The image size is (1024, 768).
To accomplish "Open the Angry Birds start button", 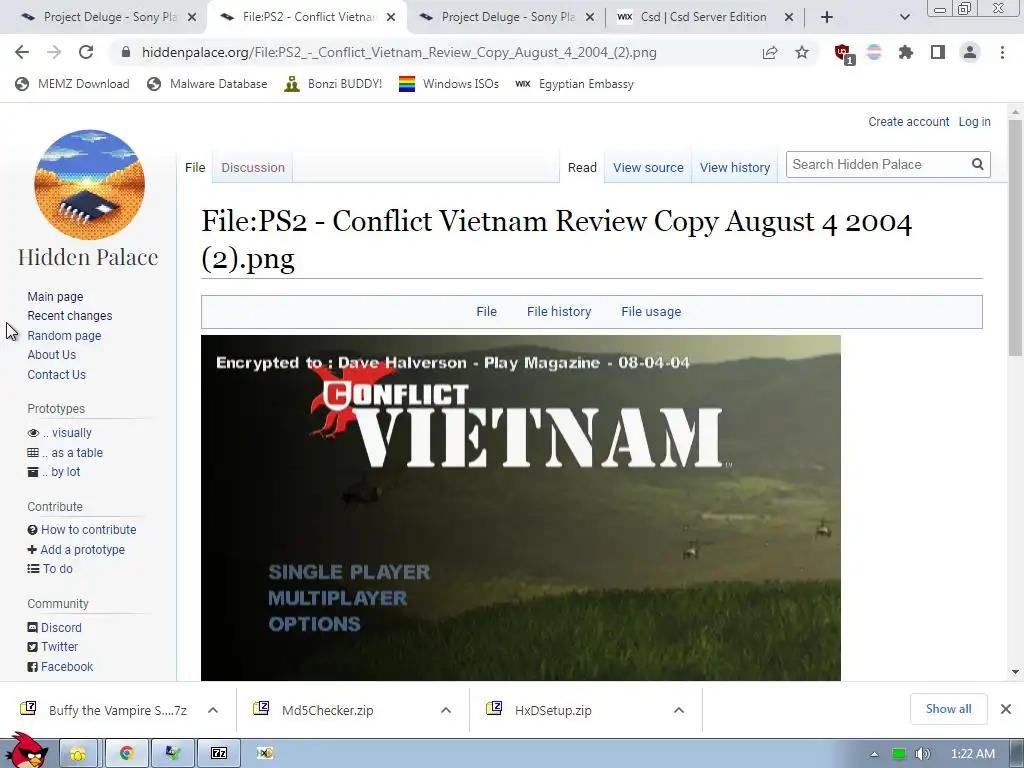I will click(26, 751).
